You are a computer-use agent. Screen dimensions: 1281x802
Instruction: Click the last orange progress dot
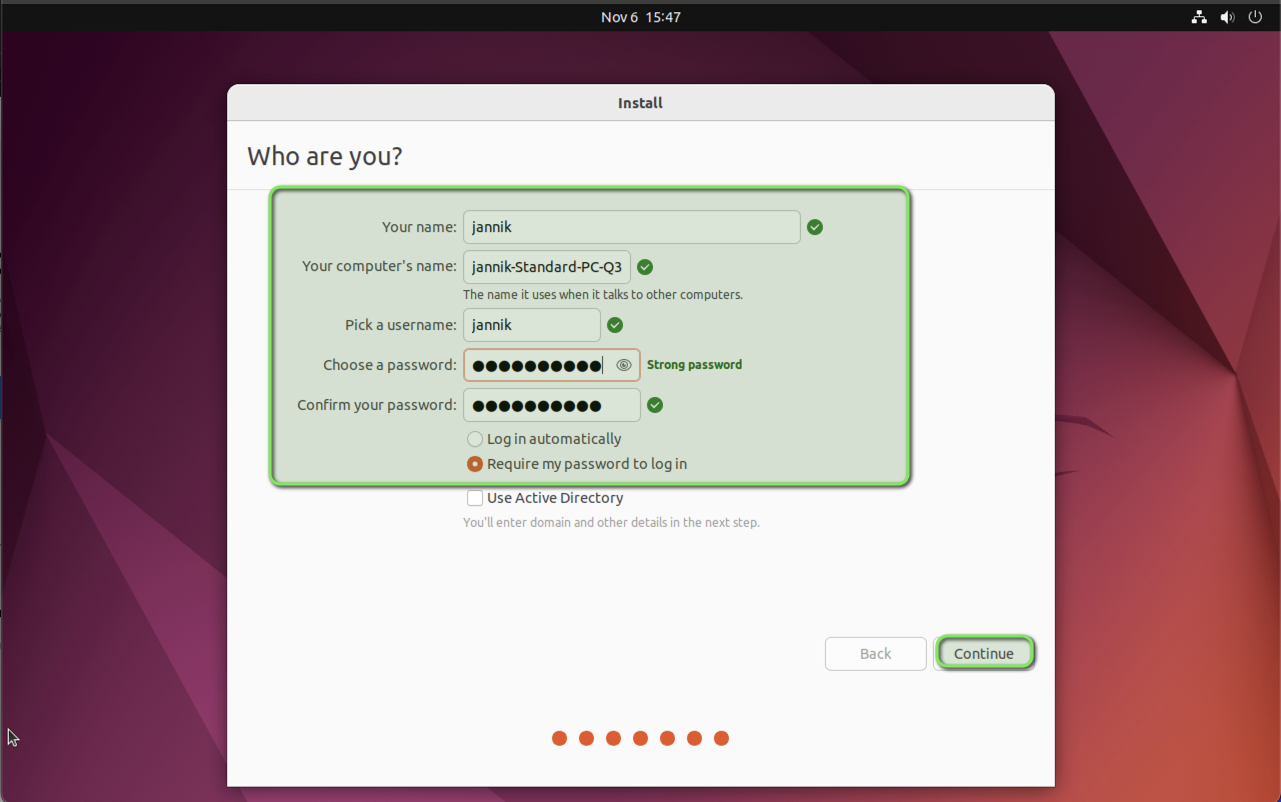pos(721,738)
